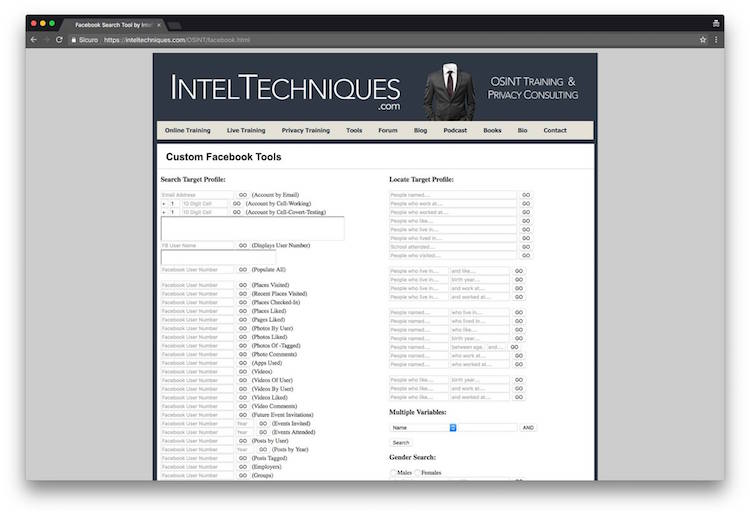Click GO for Account by Email
The width and height of the screenshot is (750, 517).
click(x=243, y=195)
